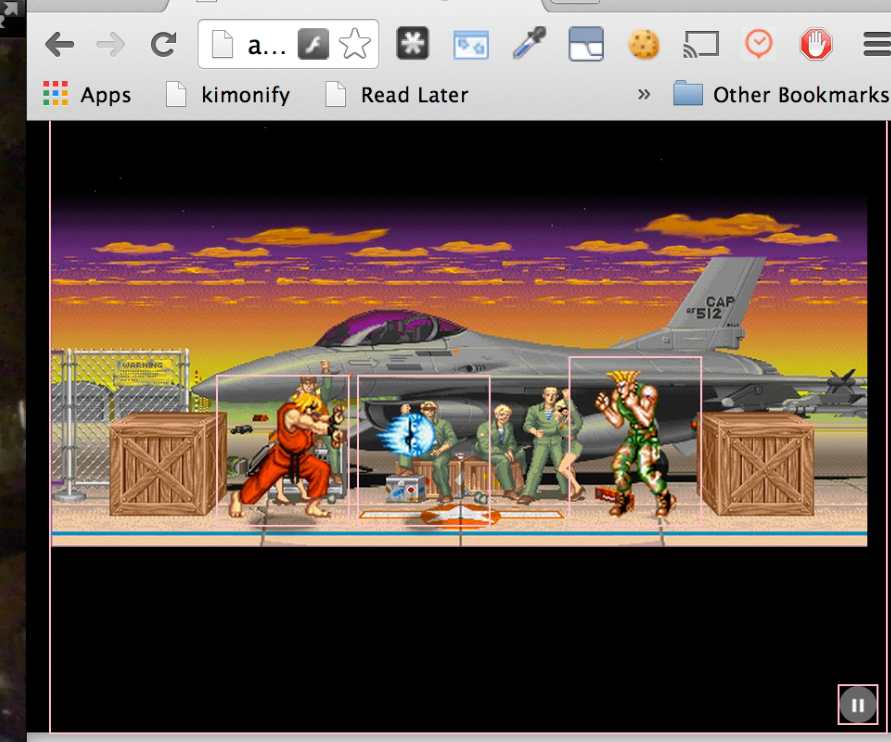Open the blue page layout extension icon
891x742 pixels.
pyautogui.click(x=586, y=44)
